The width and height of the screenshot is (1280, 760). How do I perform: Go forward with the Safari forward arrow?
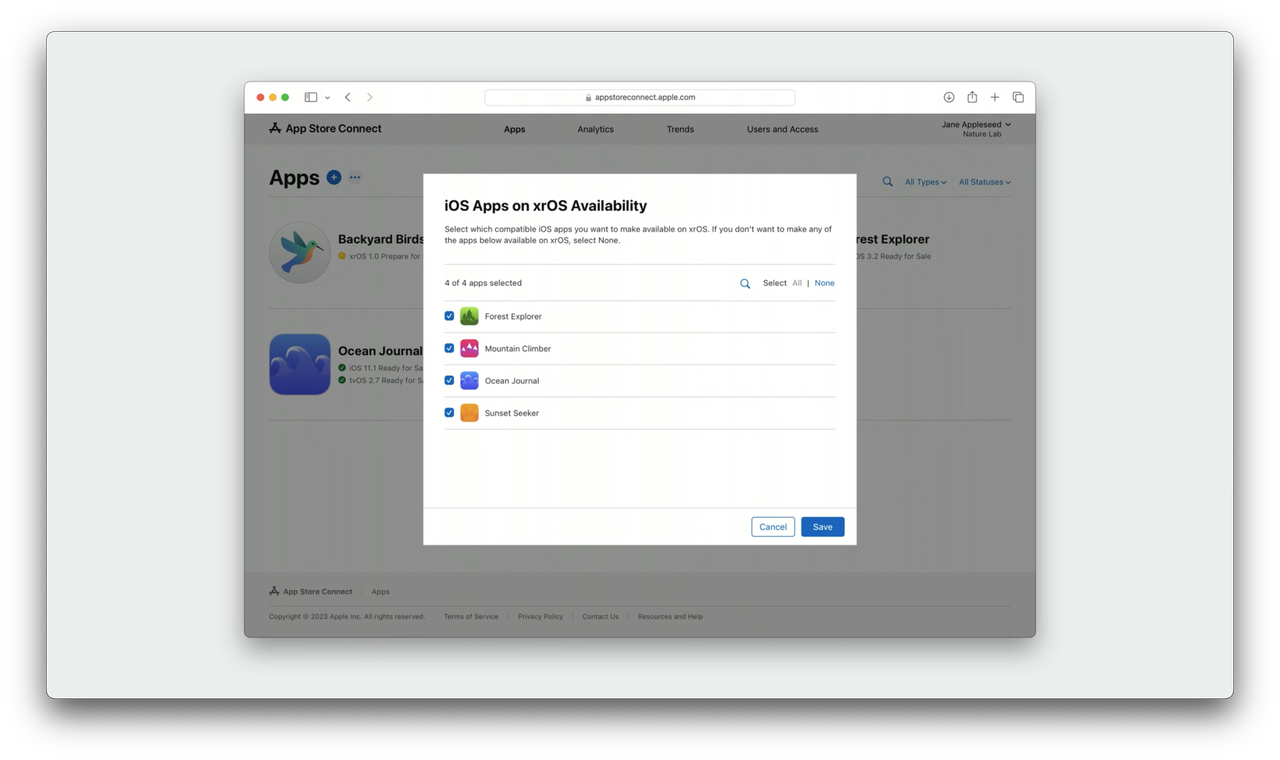[370, 97]
